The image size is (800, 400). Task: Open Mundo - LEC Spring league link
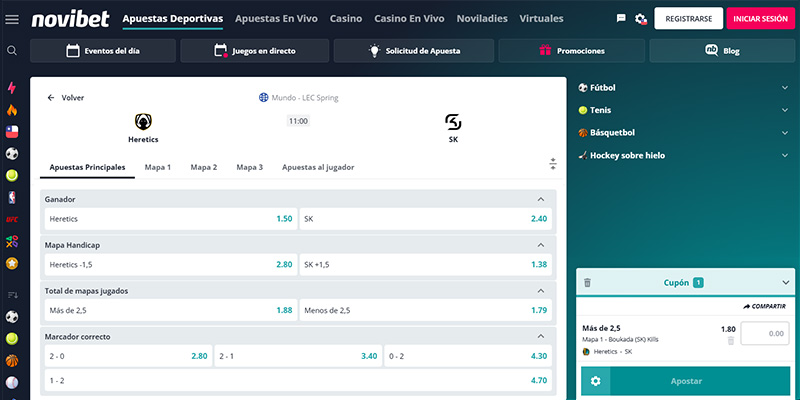[x=298, y=97]
